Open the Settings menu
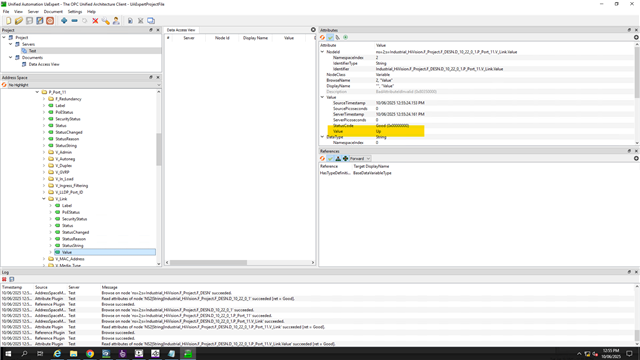This screenshot has height=360, width=640. [x=75, y=12]
